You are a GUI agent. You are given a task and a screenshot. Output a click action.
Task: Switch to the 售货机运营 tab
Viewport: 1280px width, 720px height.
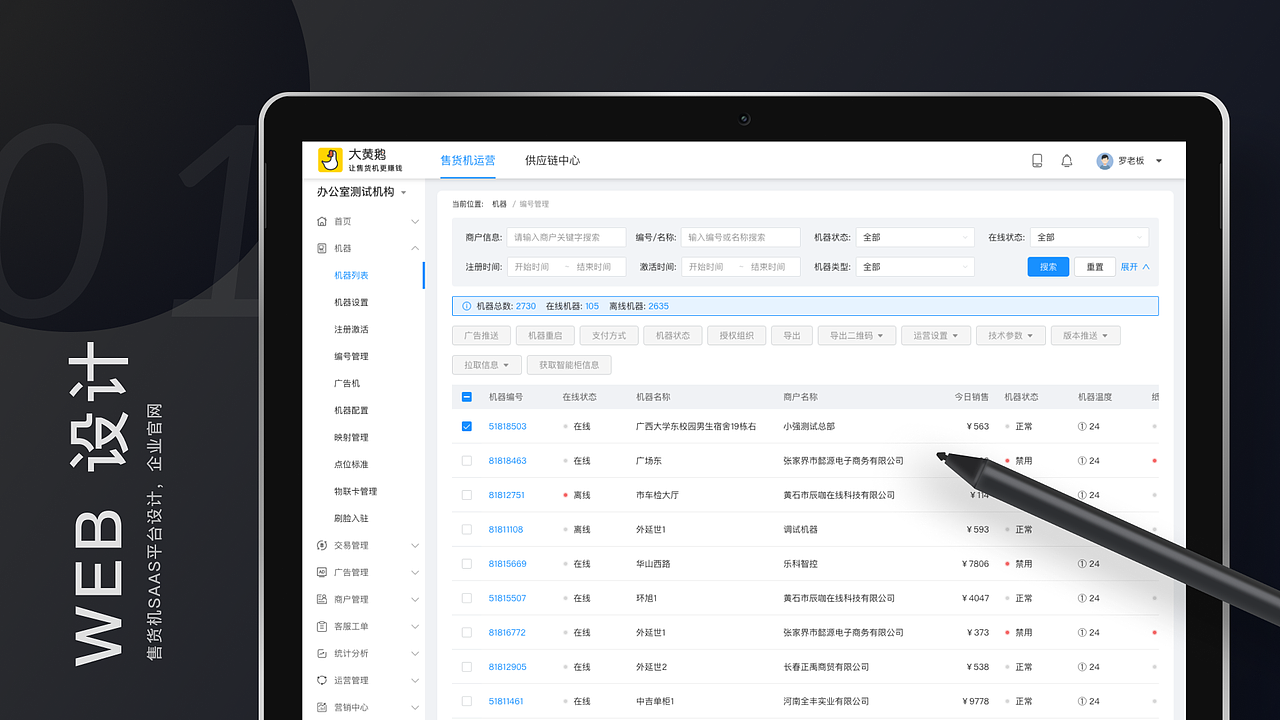[468, 160]
